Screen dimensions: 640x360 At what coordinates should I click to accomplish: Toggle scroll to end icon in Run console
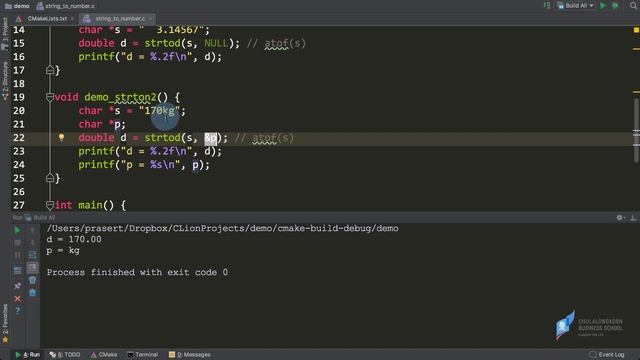[x=32, y=268]
